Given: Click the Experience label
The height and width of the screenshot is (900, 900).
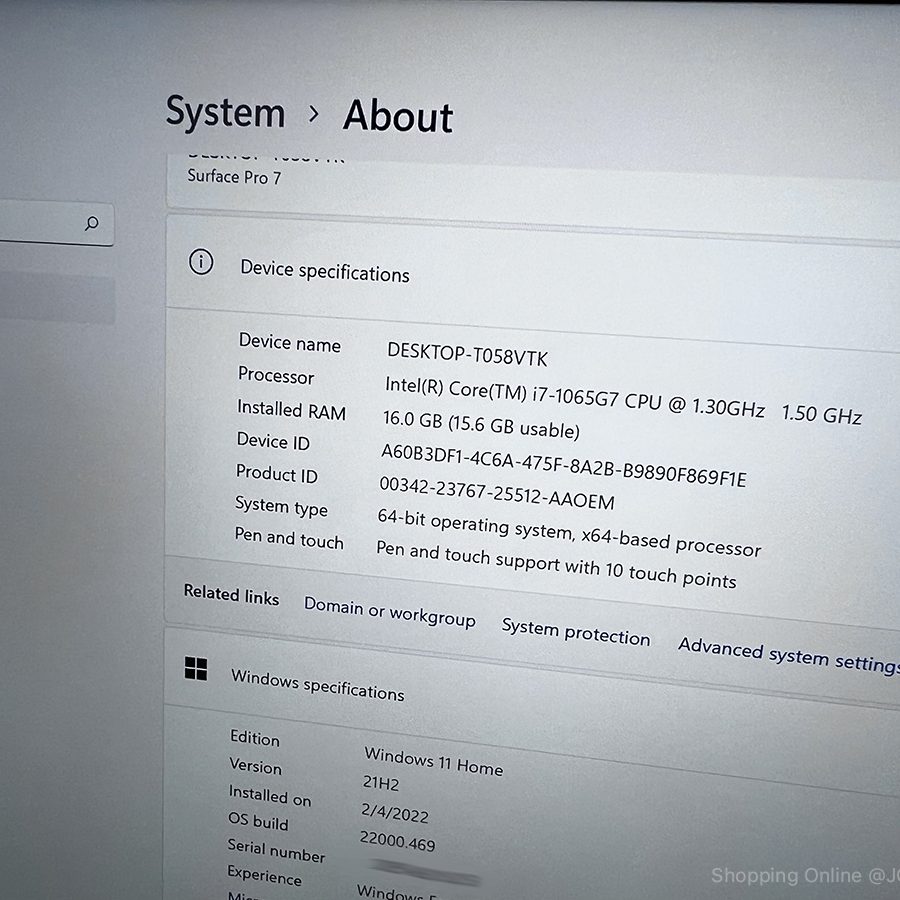Looking at the screenshot, I should [x=264, y=875].
